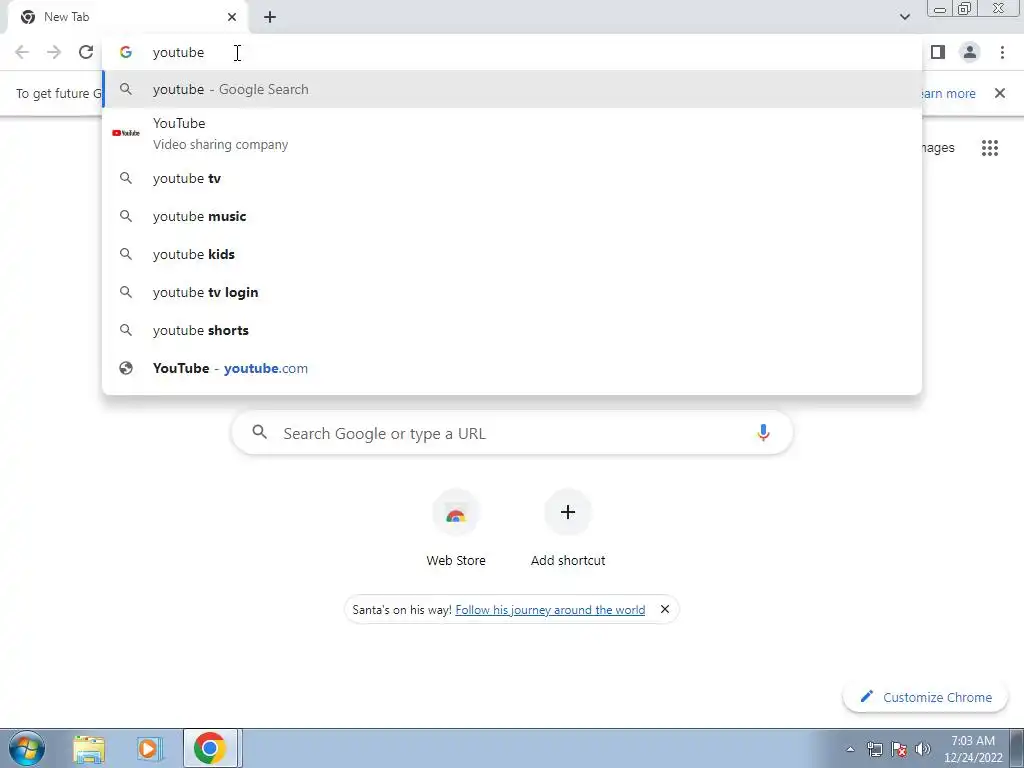Image resolution: width=1024 pixels, height=768 pixels.
Task: Open YouTube - youtube.com suggestion
Action: click(512, 368)
